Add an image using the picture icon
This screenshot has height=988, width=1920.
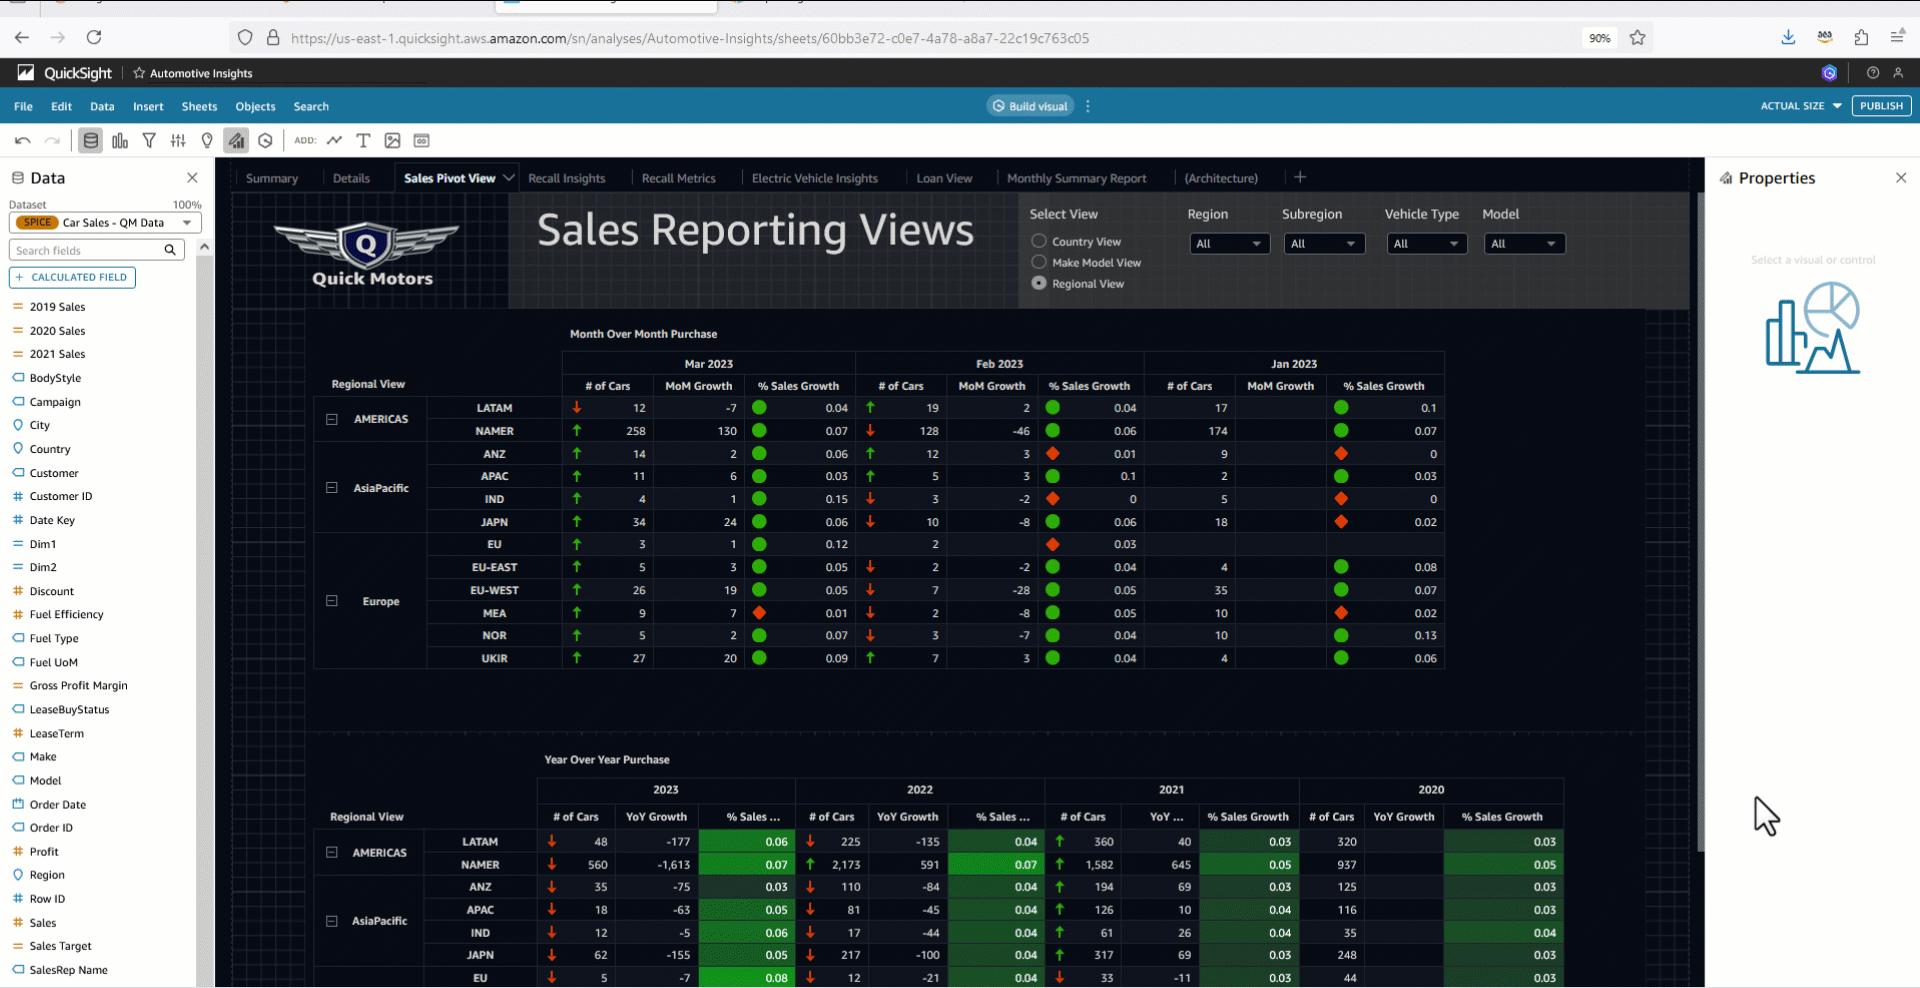coord(392,141)
